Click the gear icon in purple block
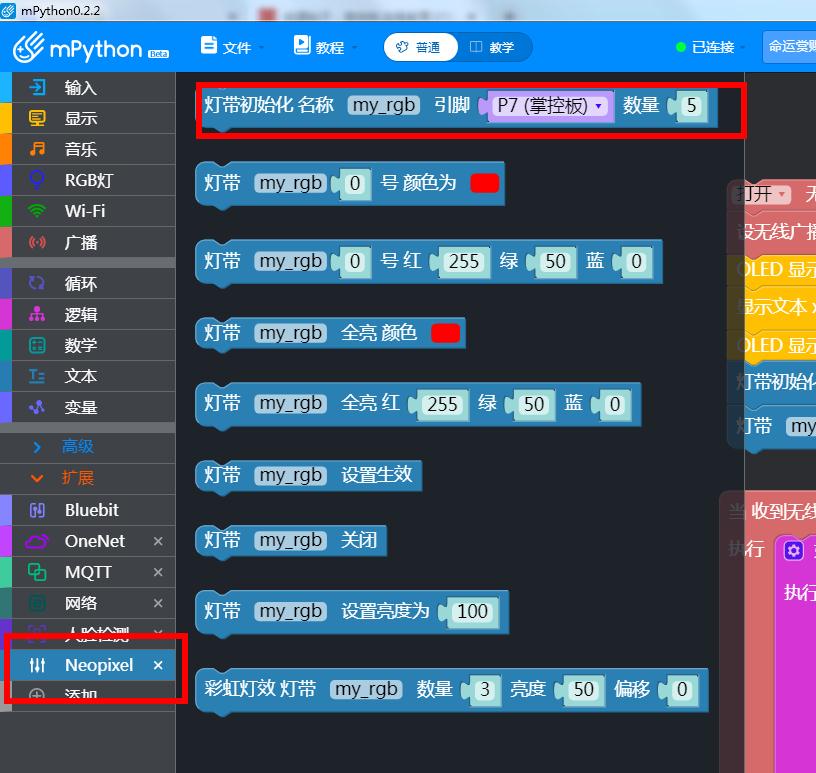 click(x=794, y=551)
